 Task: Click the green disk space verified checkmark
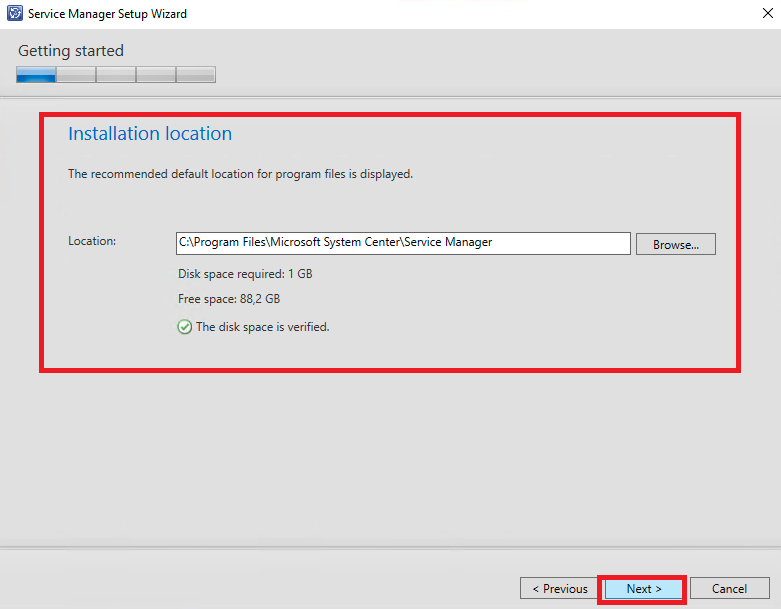click(185, 327)
